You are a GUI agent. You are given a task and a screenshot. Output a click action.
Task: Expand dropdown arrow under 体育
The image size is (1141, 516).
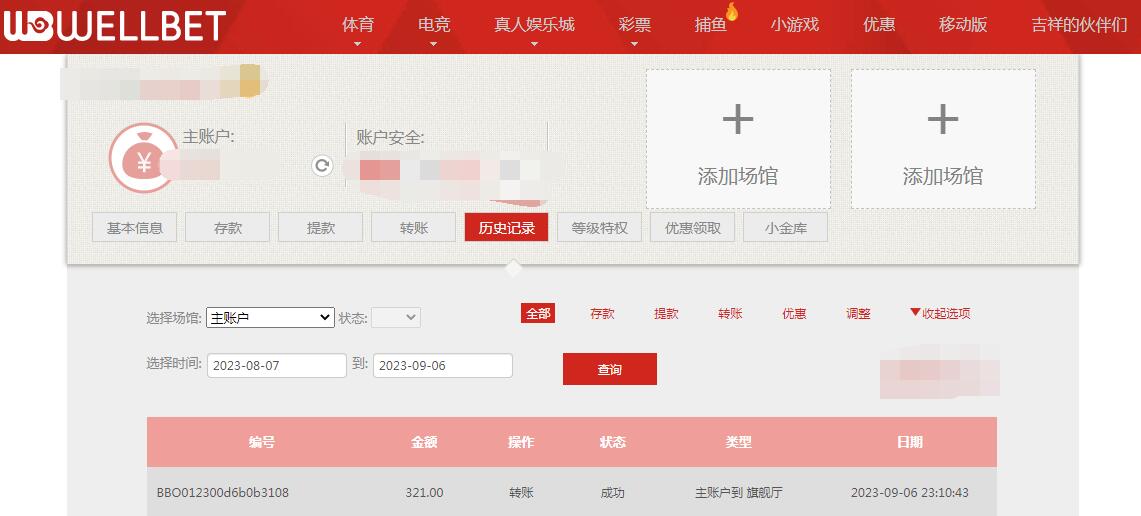(357, 44)
